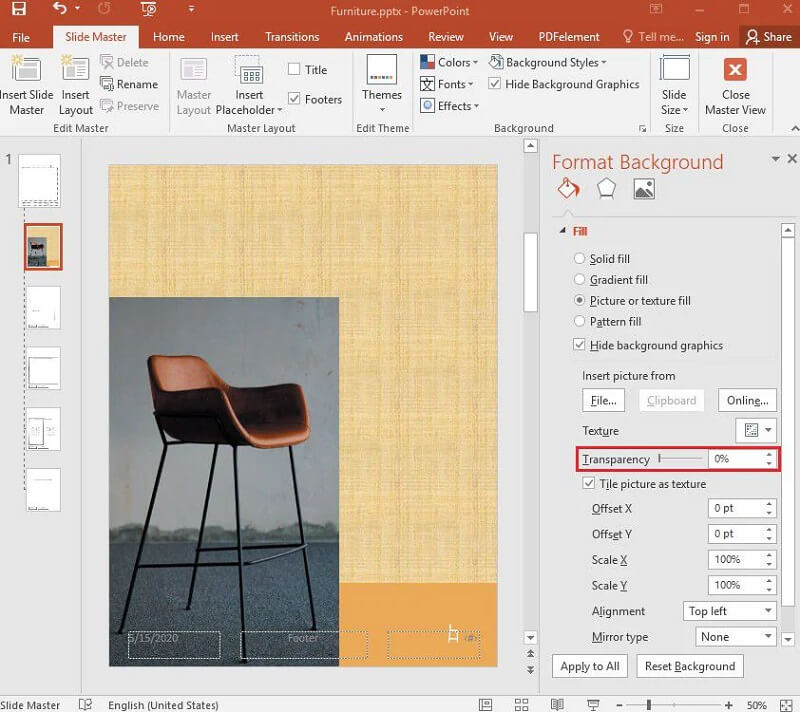Select the Effects icon in Format Background pane

point(606,189)
